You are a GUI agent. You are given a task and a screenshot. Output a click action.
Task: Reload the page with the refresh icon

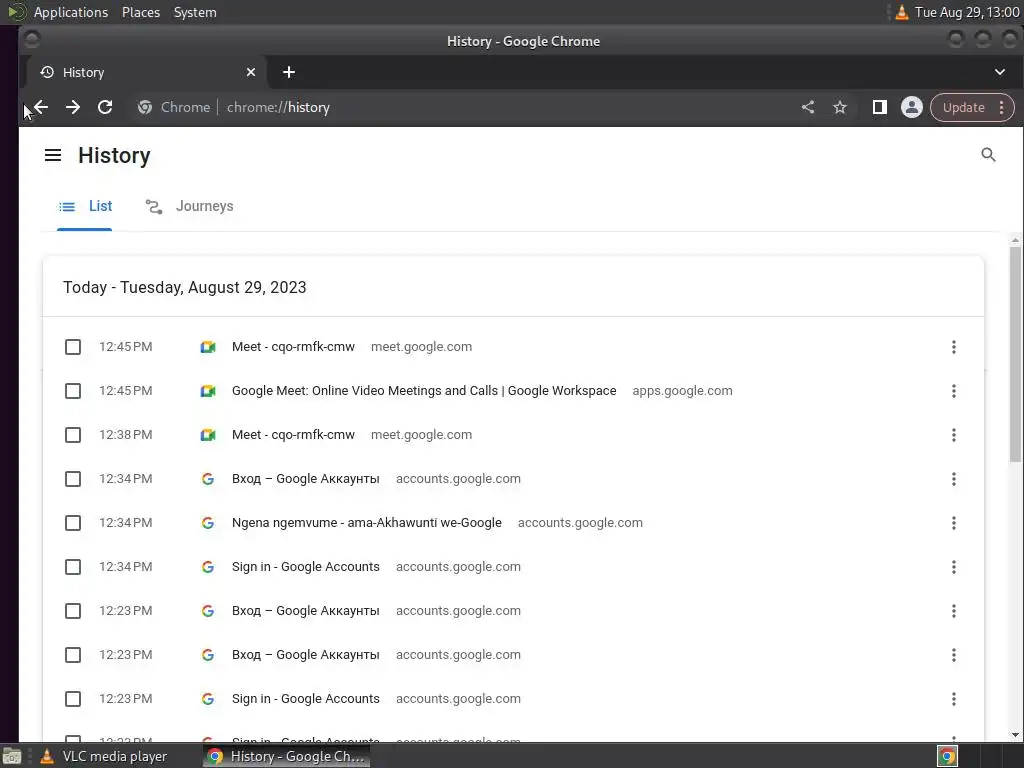[x=105, y=107]
